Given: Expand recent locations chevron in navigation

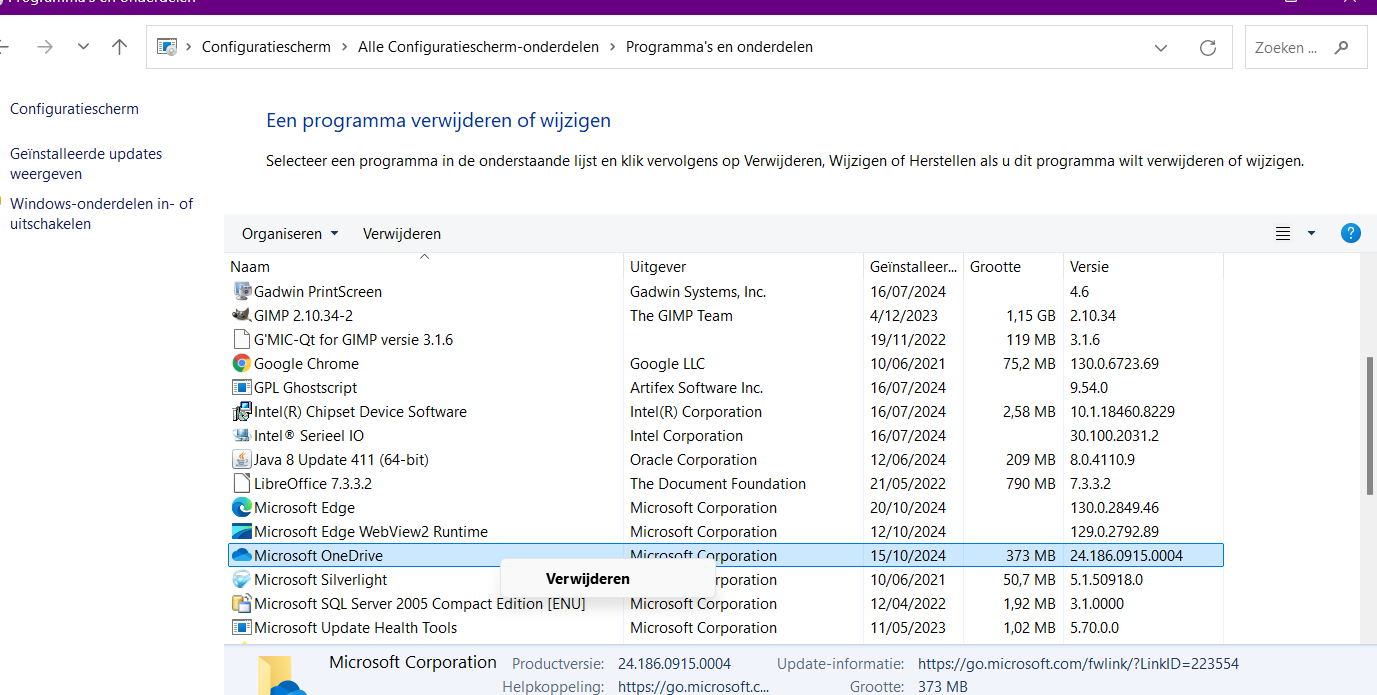Looking at the screenshot, I should [83, 47].
